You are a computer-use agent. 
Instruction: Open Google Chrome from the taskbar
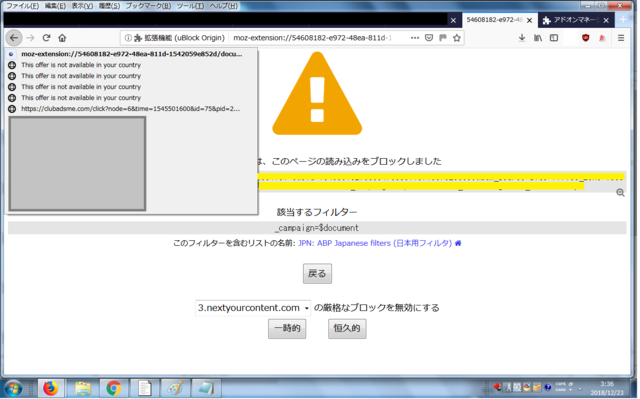114,388
